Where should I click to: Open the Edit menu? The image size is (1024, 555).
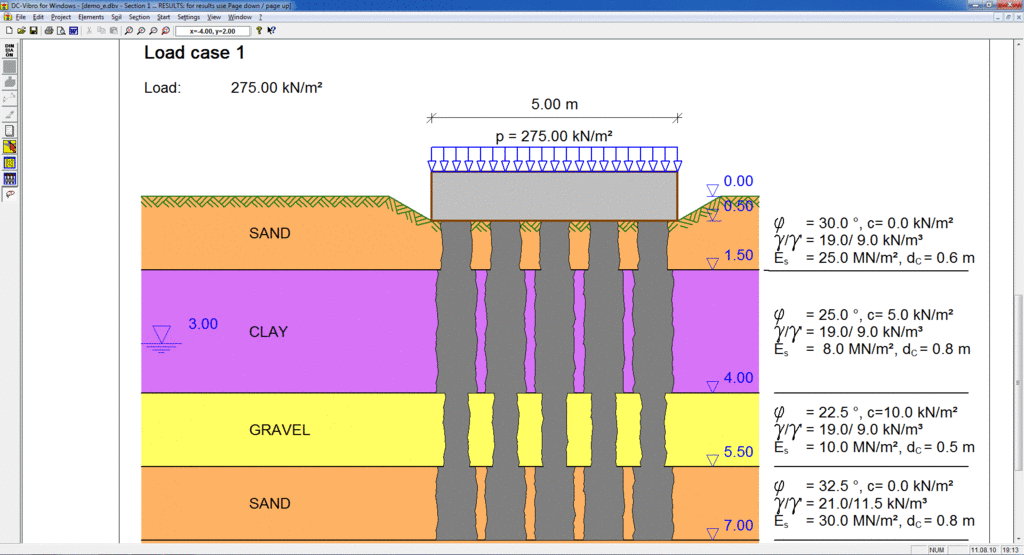click(39, 17)
